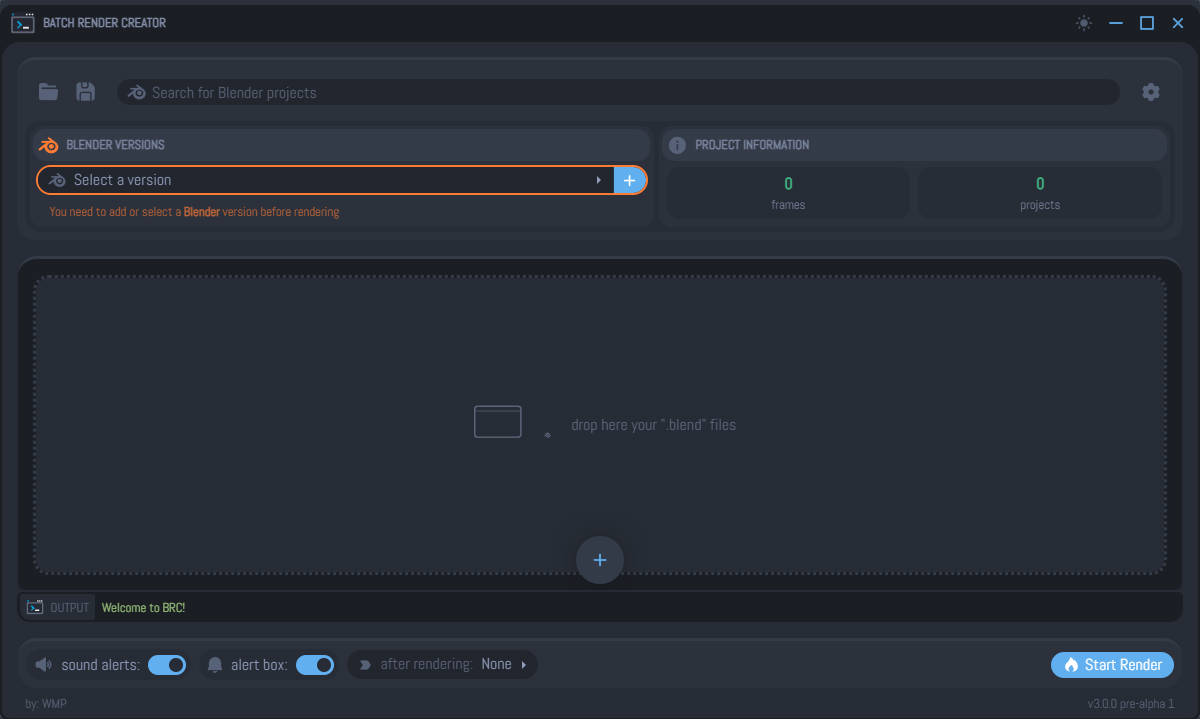
Task: Click the drop here .blend files text
Action: (x=653, y=425)
